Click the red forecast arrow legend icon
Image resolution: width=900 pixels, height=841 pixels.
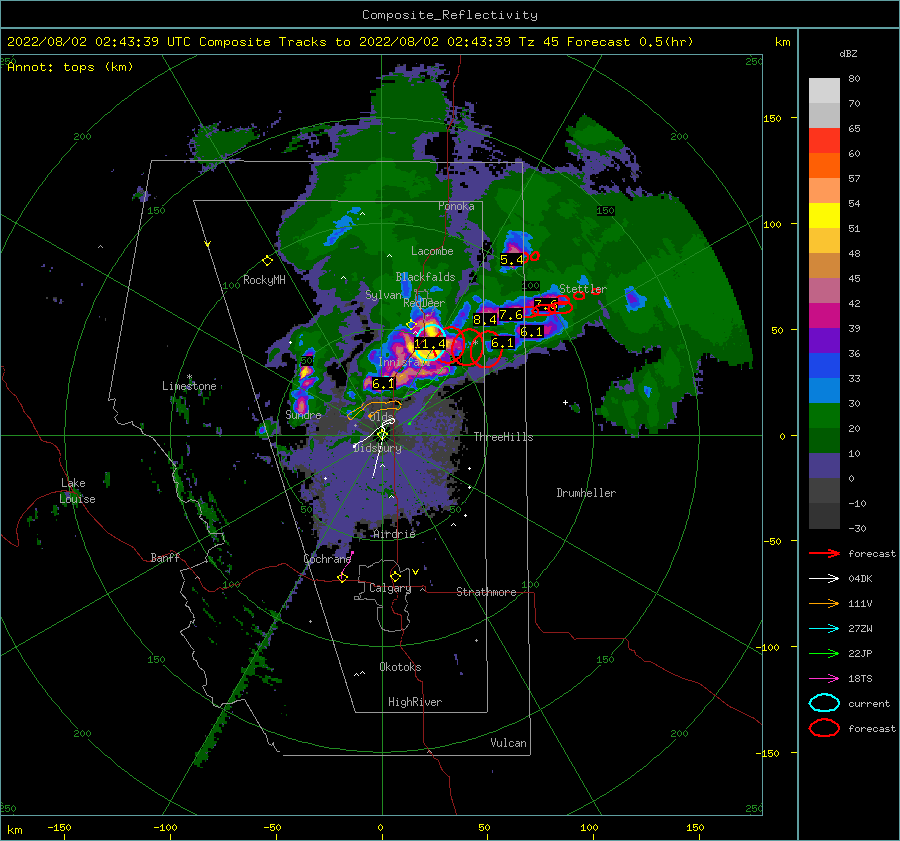pyautogui.click(x=824, y=553)
